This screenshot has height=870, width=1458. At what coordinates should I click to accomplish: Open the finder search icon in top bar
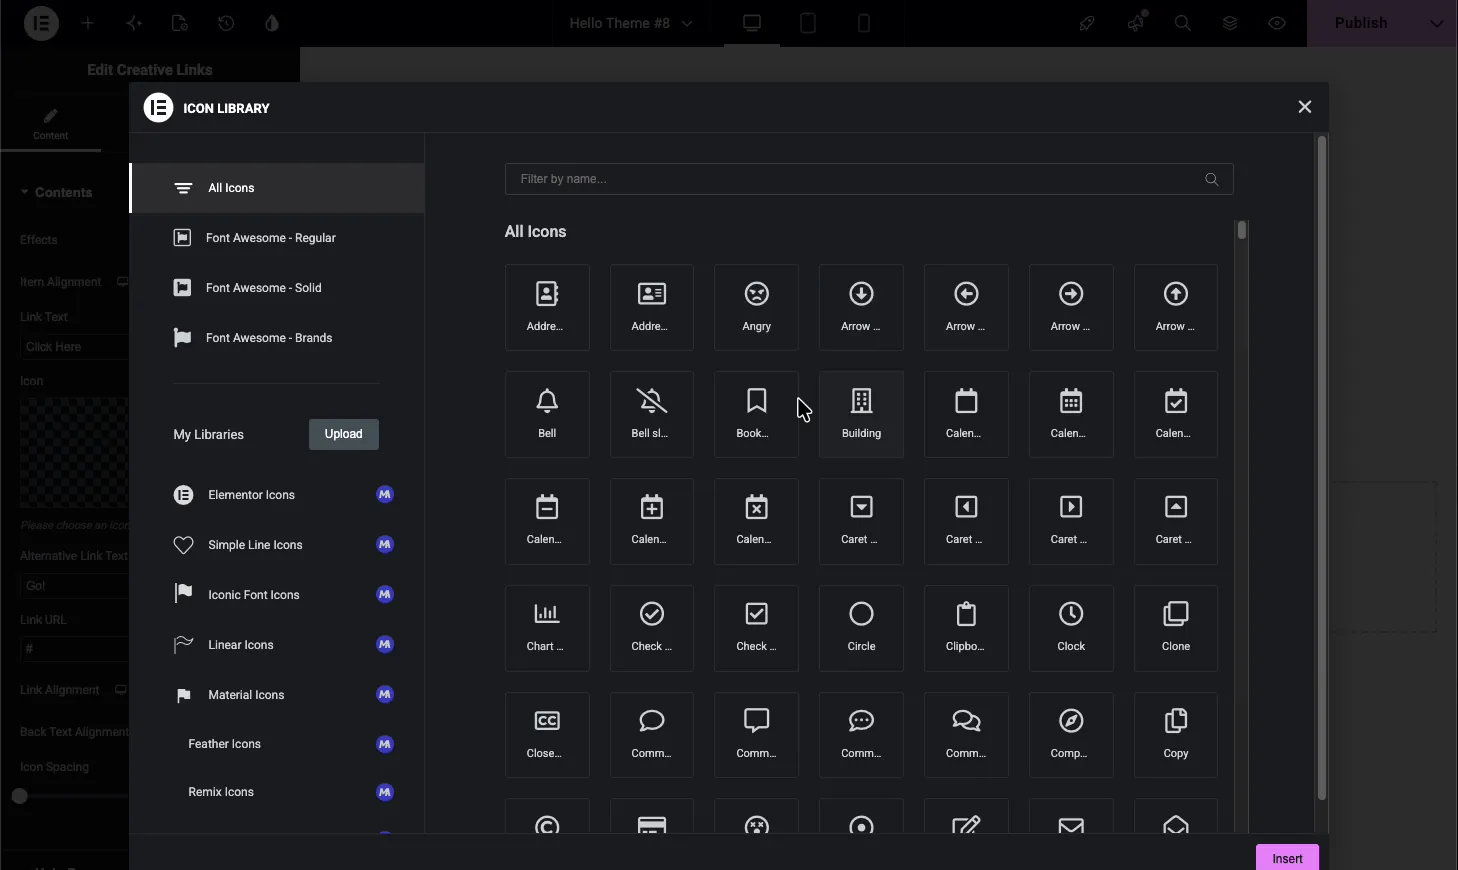1183,23
